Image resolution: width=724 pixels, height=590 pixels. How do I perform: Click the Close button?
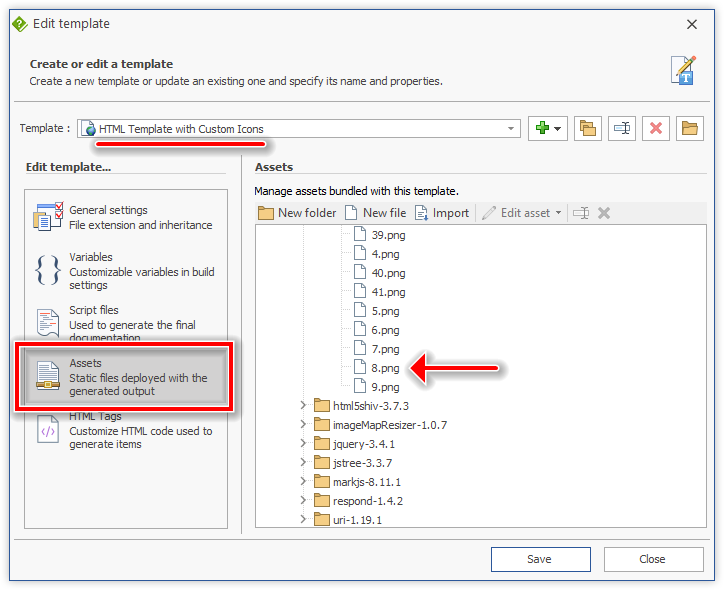[x=653, y=559]
